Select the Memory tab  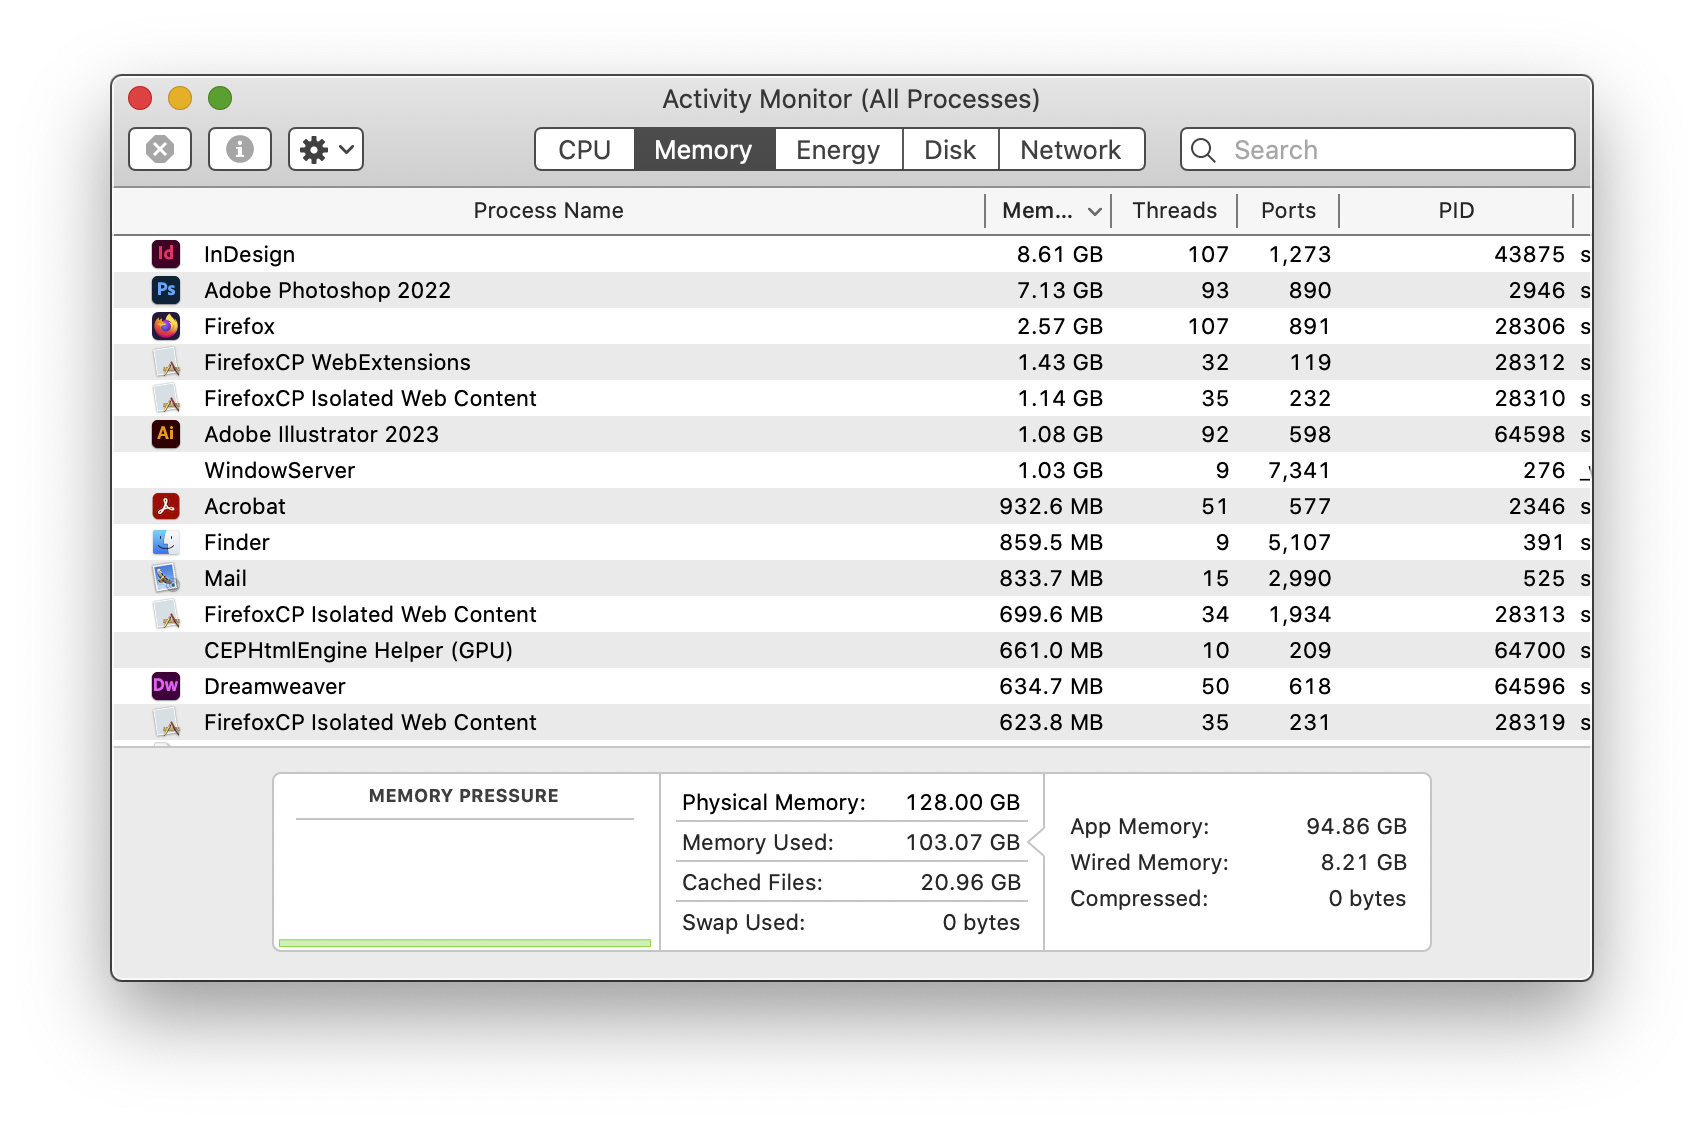pos(704,150)
